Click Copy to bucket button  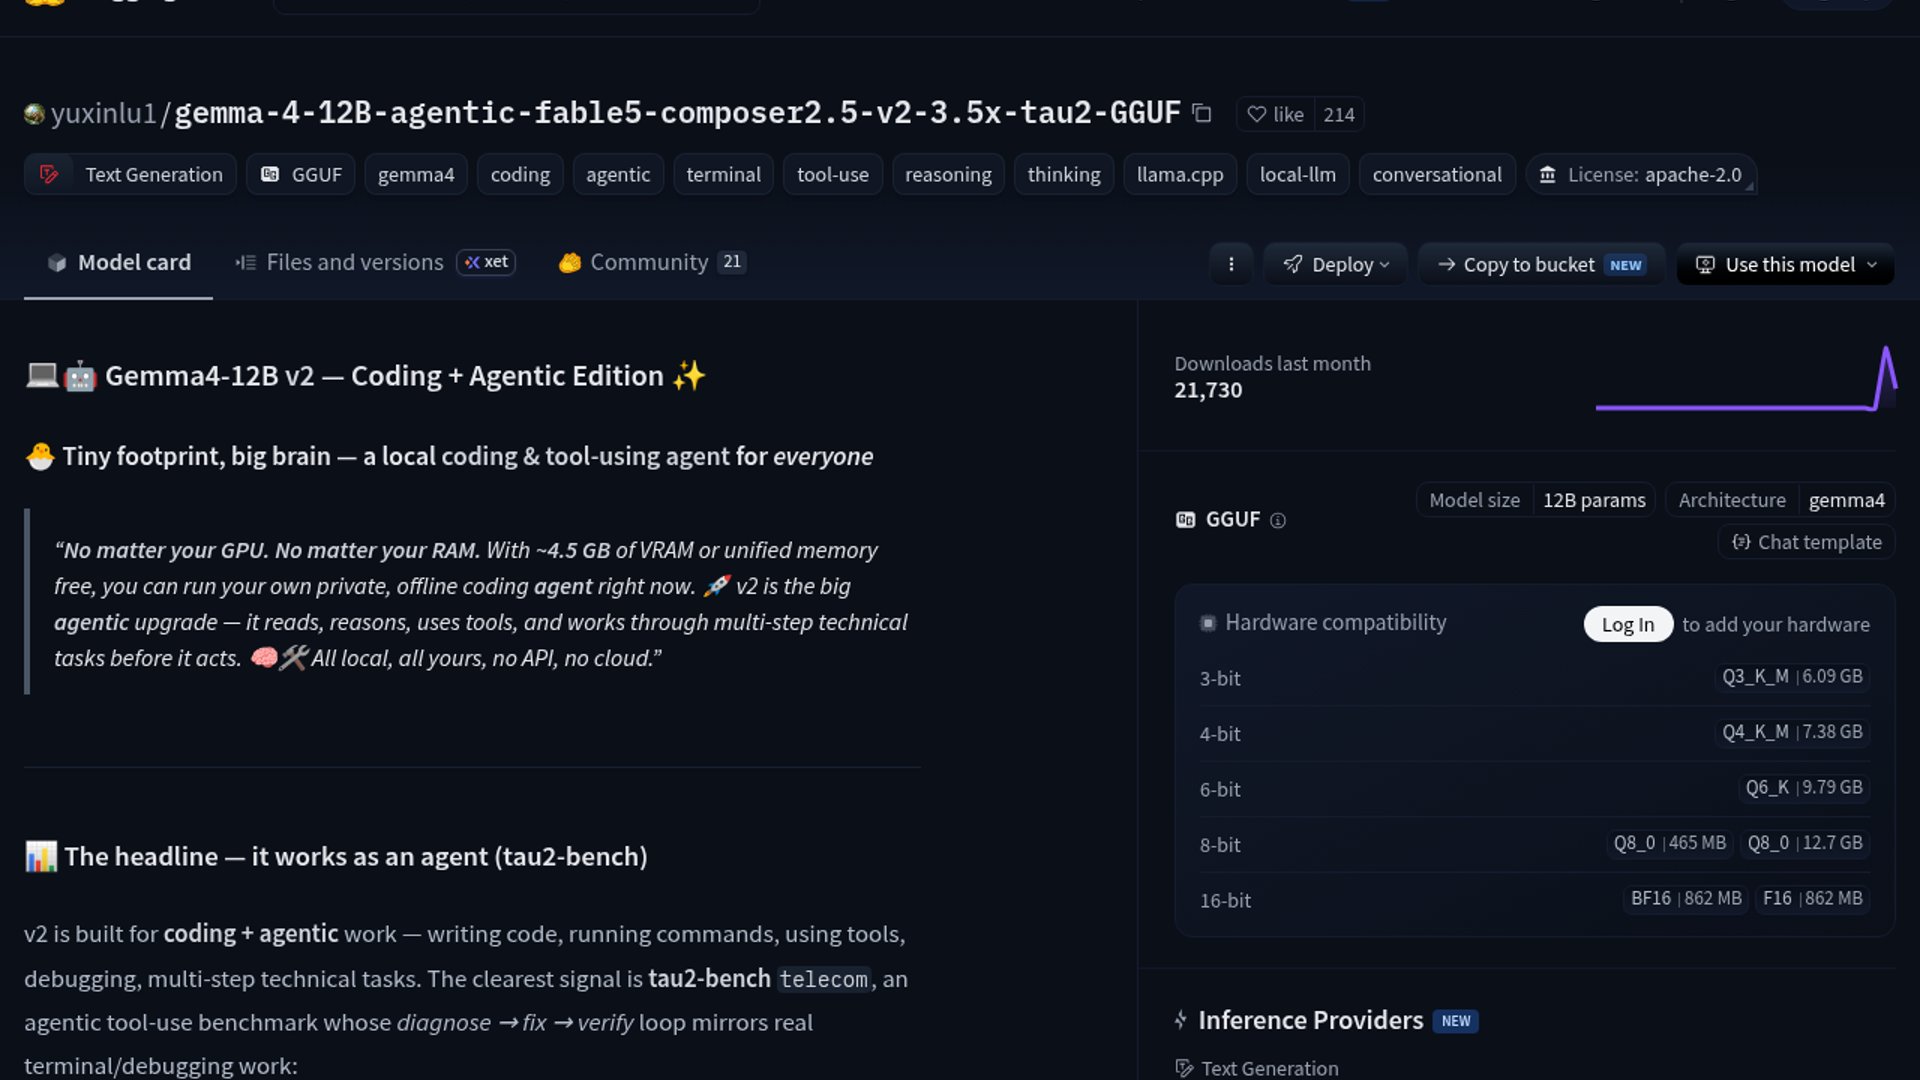tap(1541, 264)
